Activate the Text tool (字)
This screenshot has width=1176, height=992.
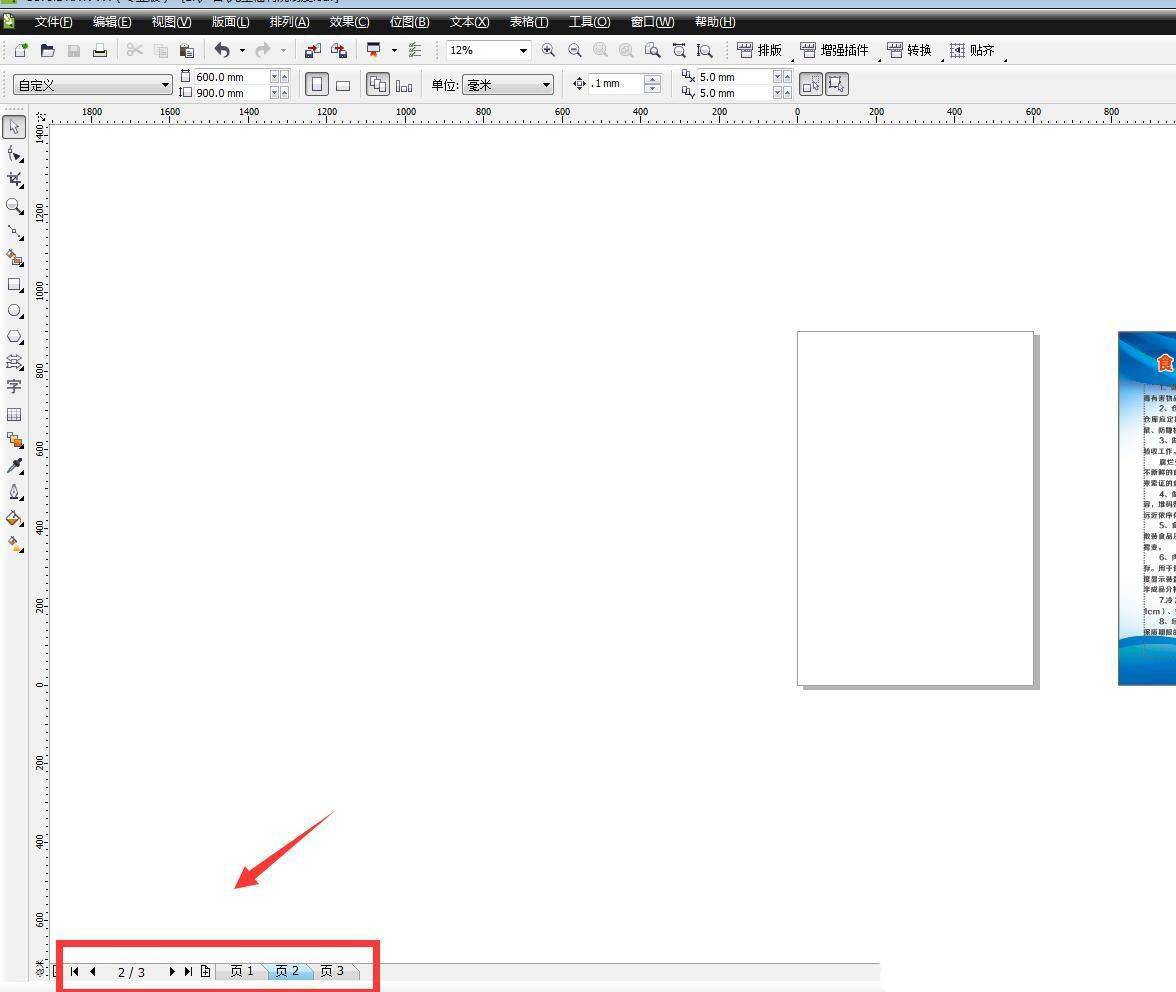[x=14, y=387]
